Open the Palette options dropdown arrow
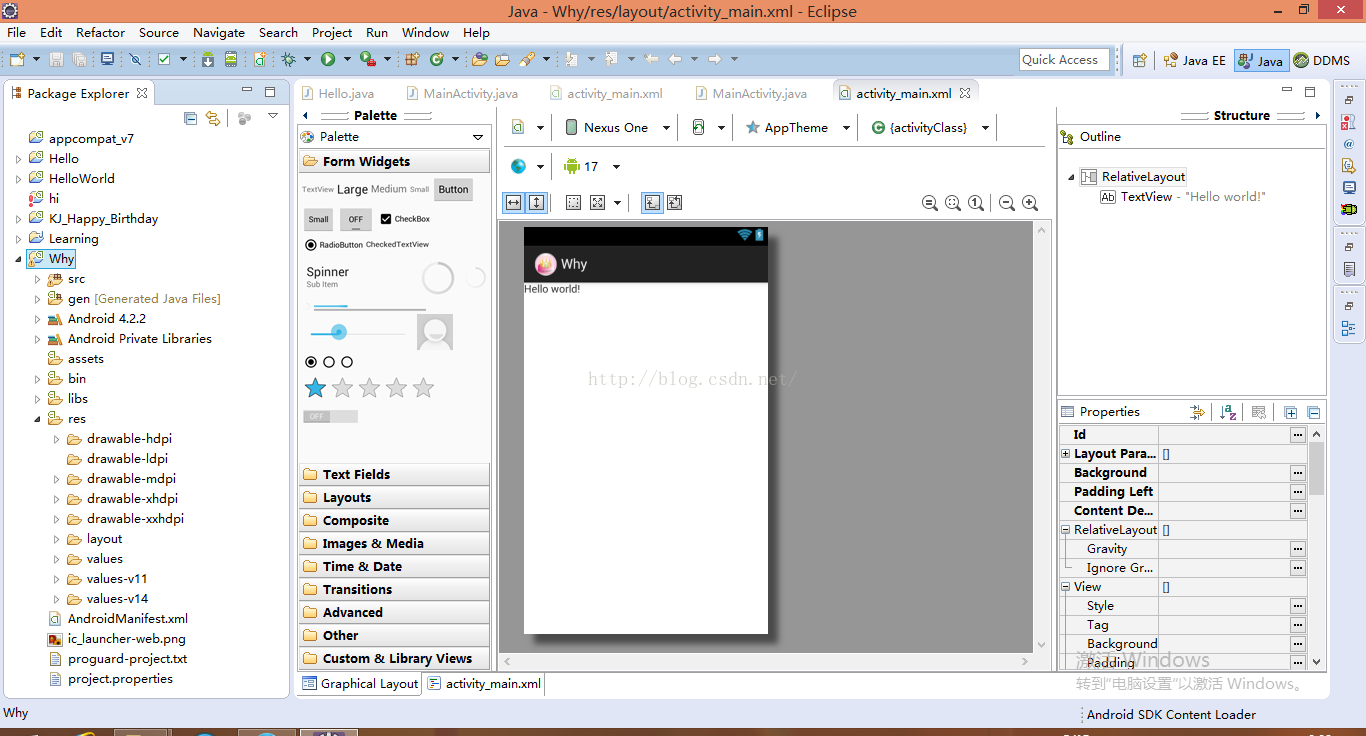The image size is (1366, 736). tap(478, 137)
